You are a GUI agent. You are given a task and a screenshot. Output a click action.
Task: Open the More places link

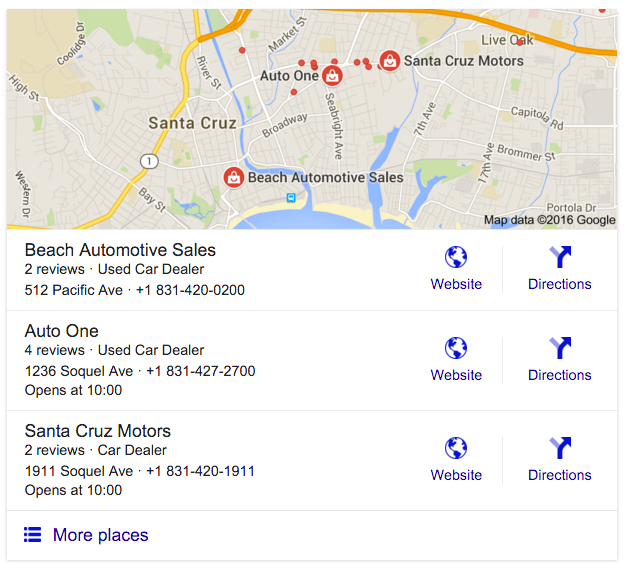pyautogui.click(x=101, y=535)
